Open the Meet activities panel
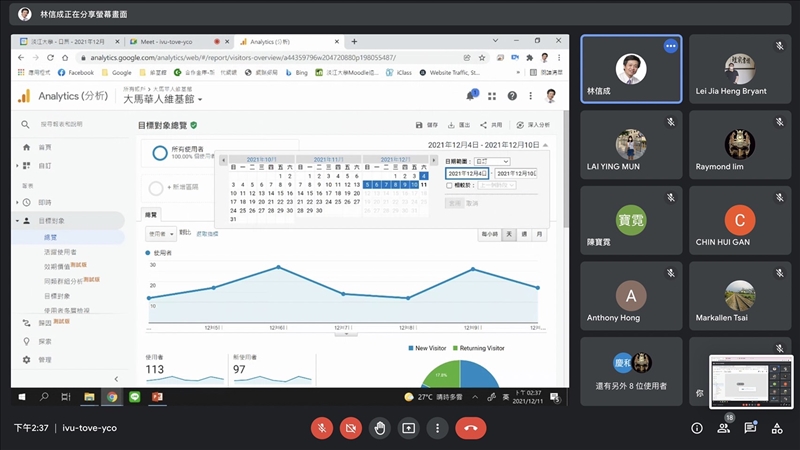 point(776,428)
